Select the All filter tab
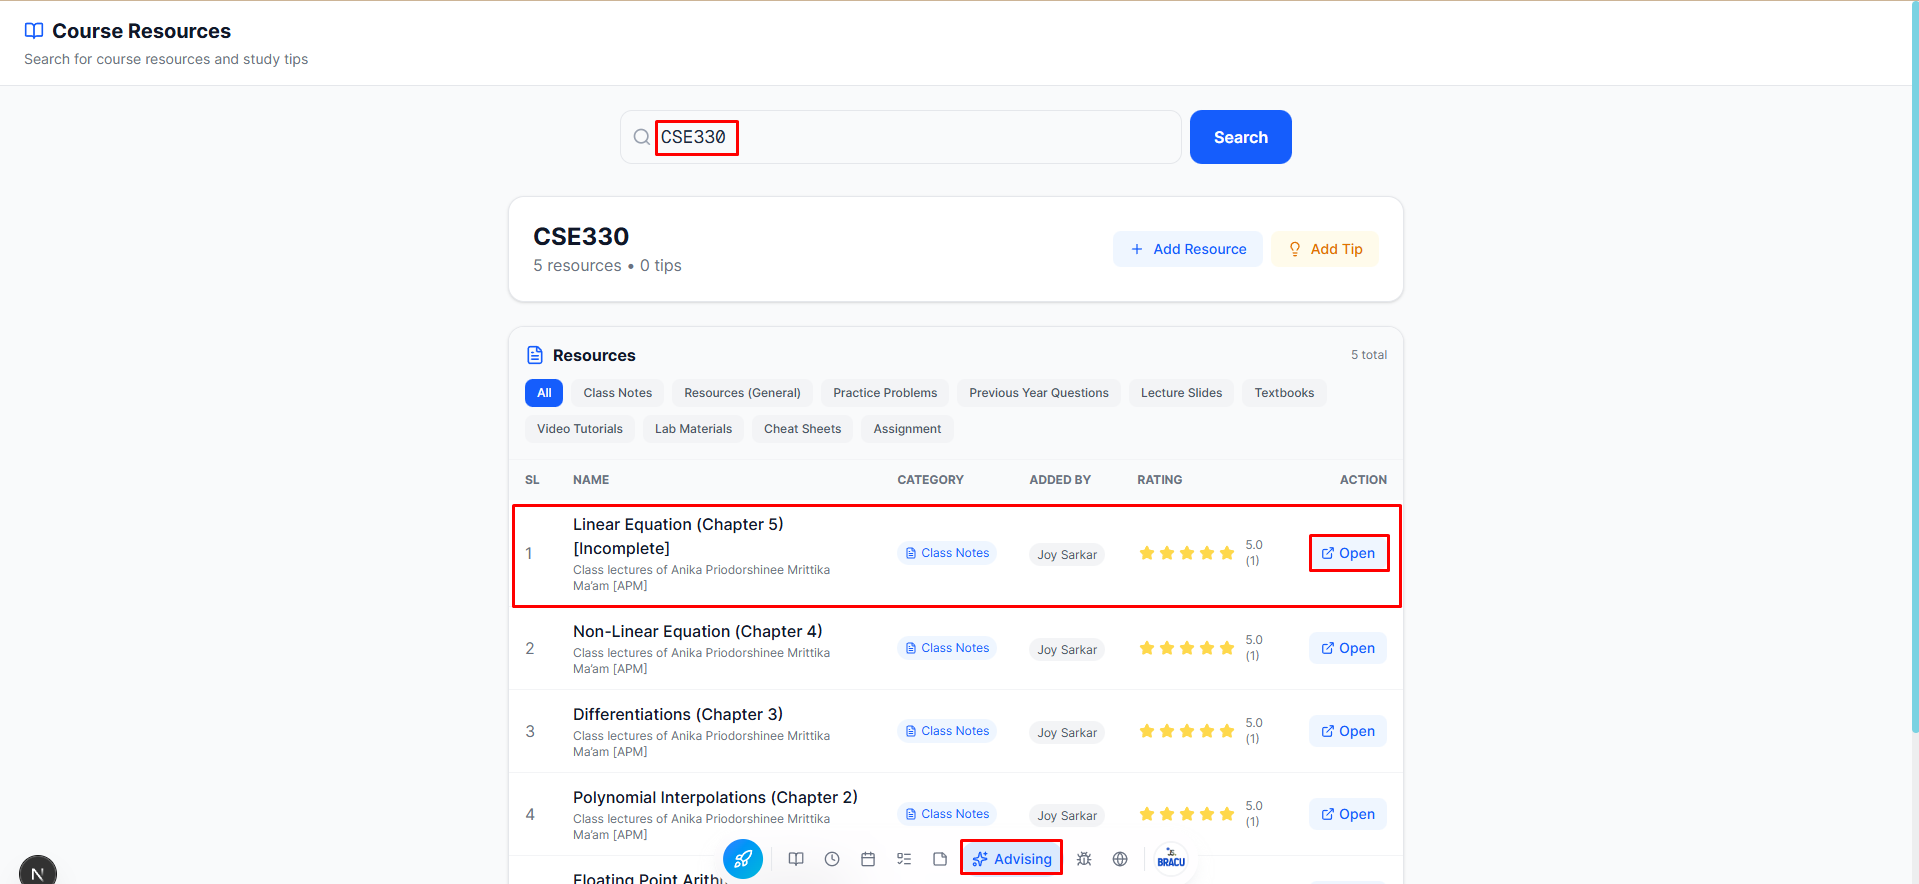This screenshot has width=1919, height=884. pyautogui.click(x=544, y=393)
